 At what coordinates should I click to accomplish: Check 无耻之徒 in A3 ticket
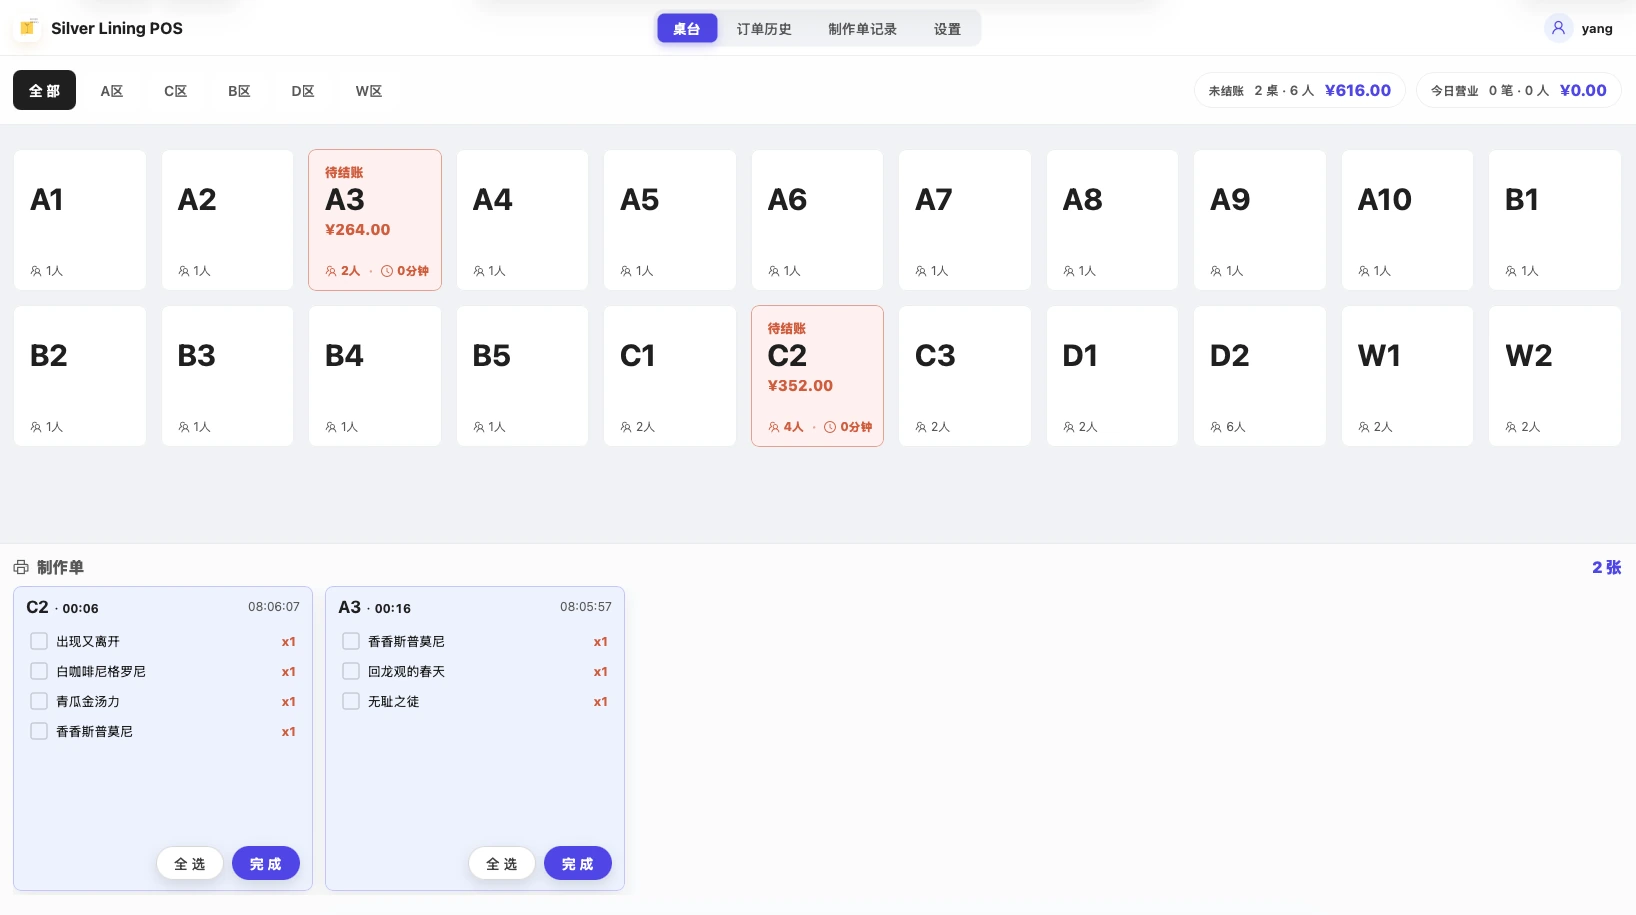point(351,701)
